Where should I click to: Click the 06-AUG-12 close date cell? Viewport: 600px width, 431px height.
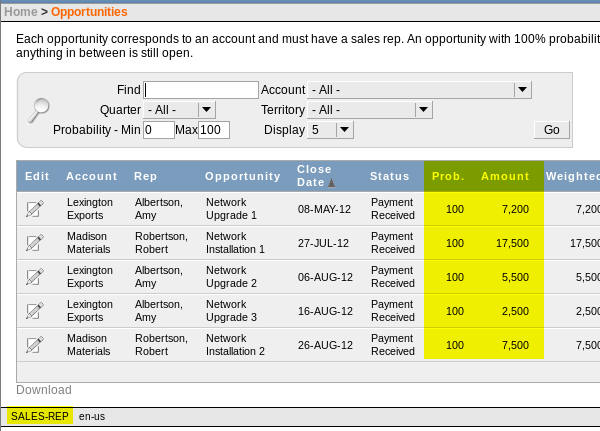click(325, 277)
